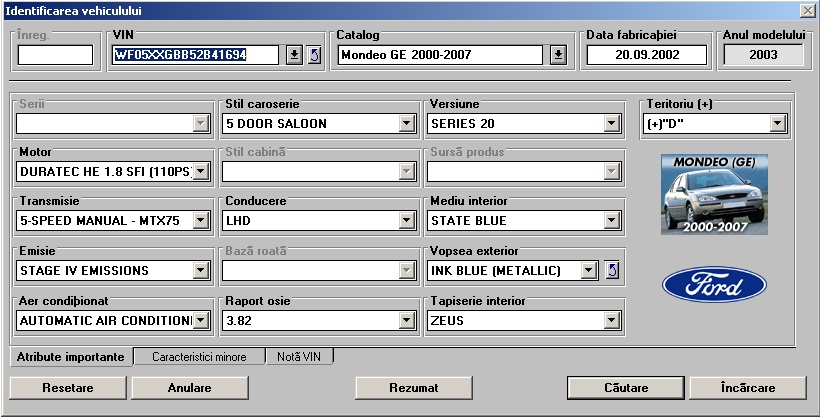Open the Transmisie dropdown

201,221
